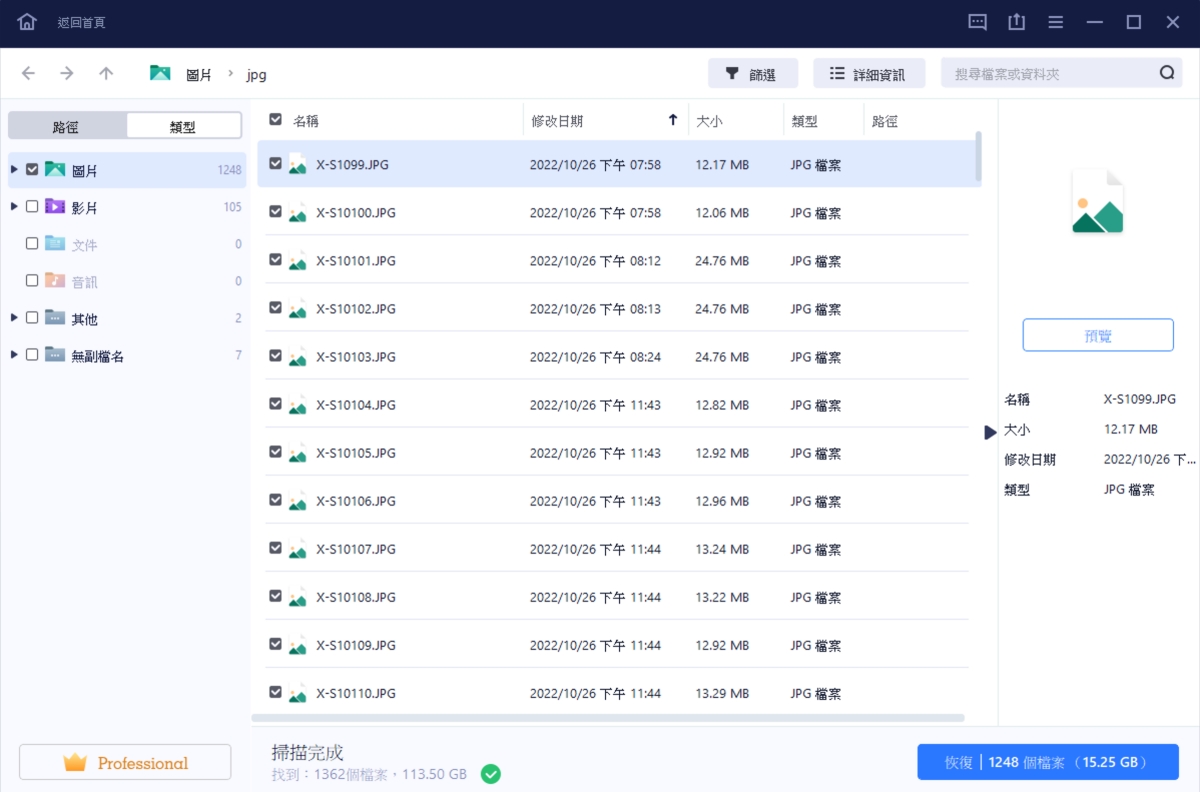
Task: Collapse the preview panel with side arrow
Action: click(x=990, y=432)
